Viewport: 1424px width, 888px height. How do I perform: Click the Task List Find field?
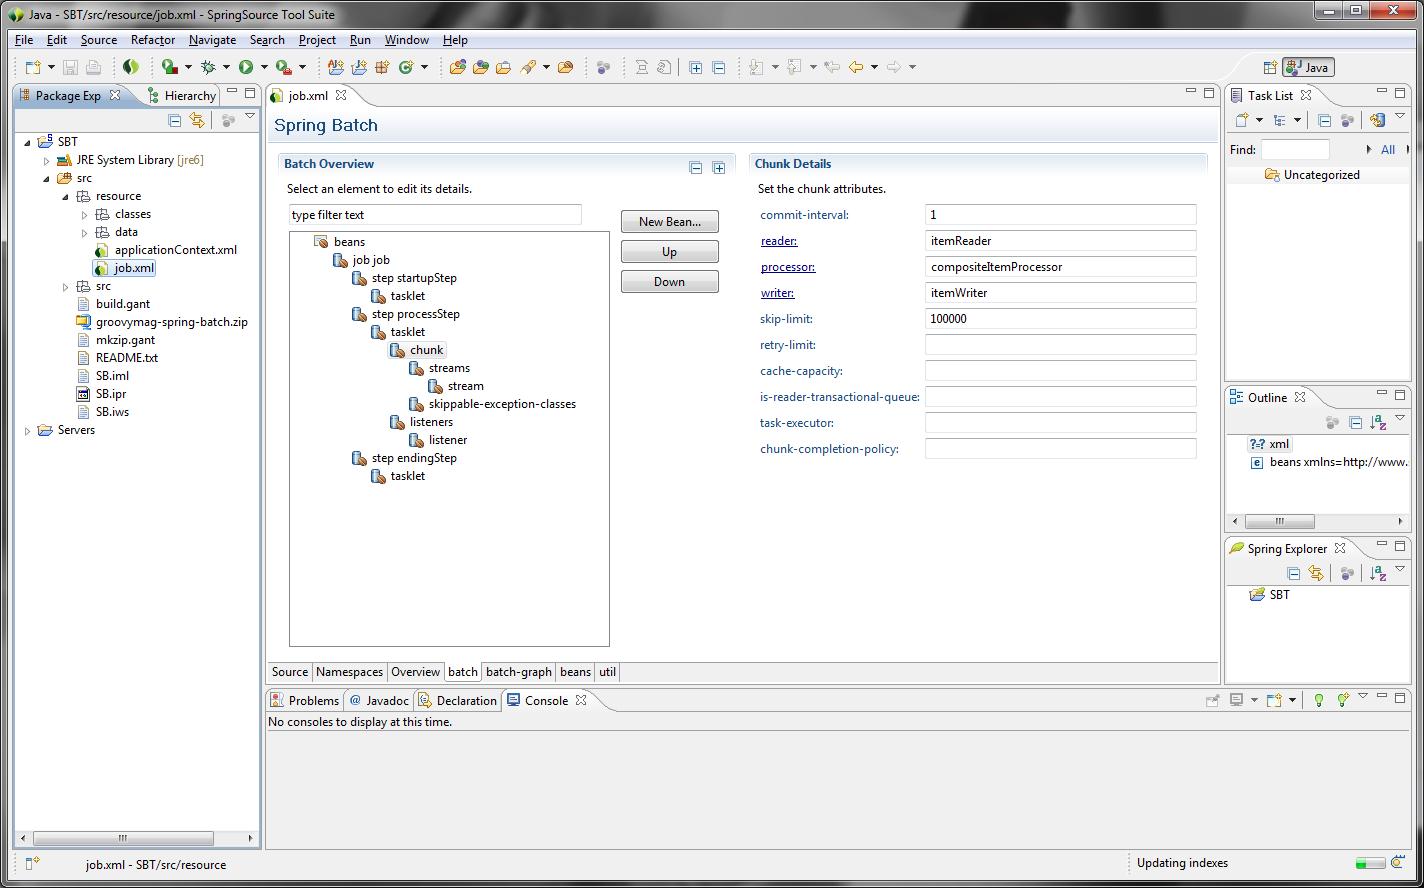pos(1295,150)
